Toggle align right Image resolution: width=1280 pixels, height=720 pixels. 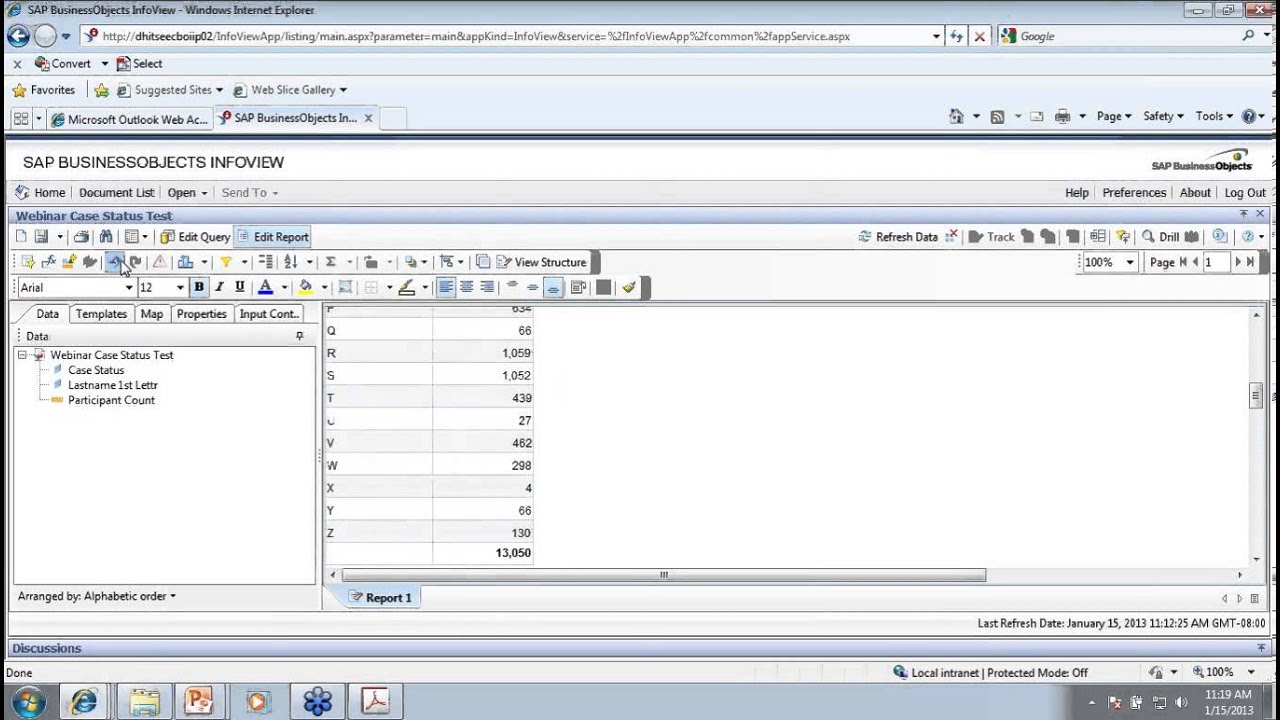(x=486, y=287)
